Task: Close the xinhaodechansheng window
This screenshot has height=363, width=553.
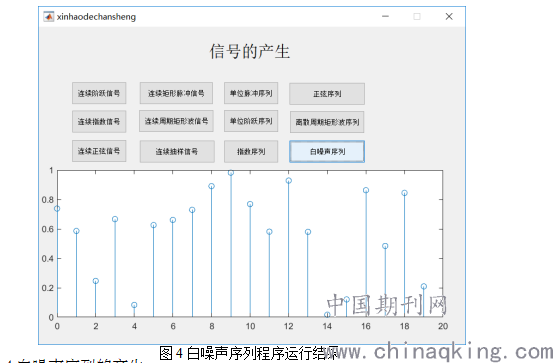Action: 449,16
